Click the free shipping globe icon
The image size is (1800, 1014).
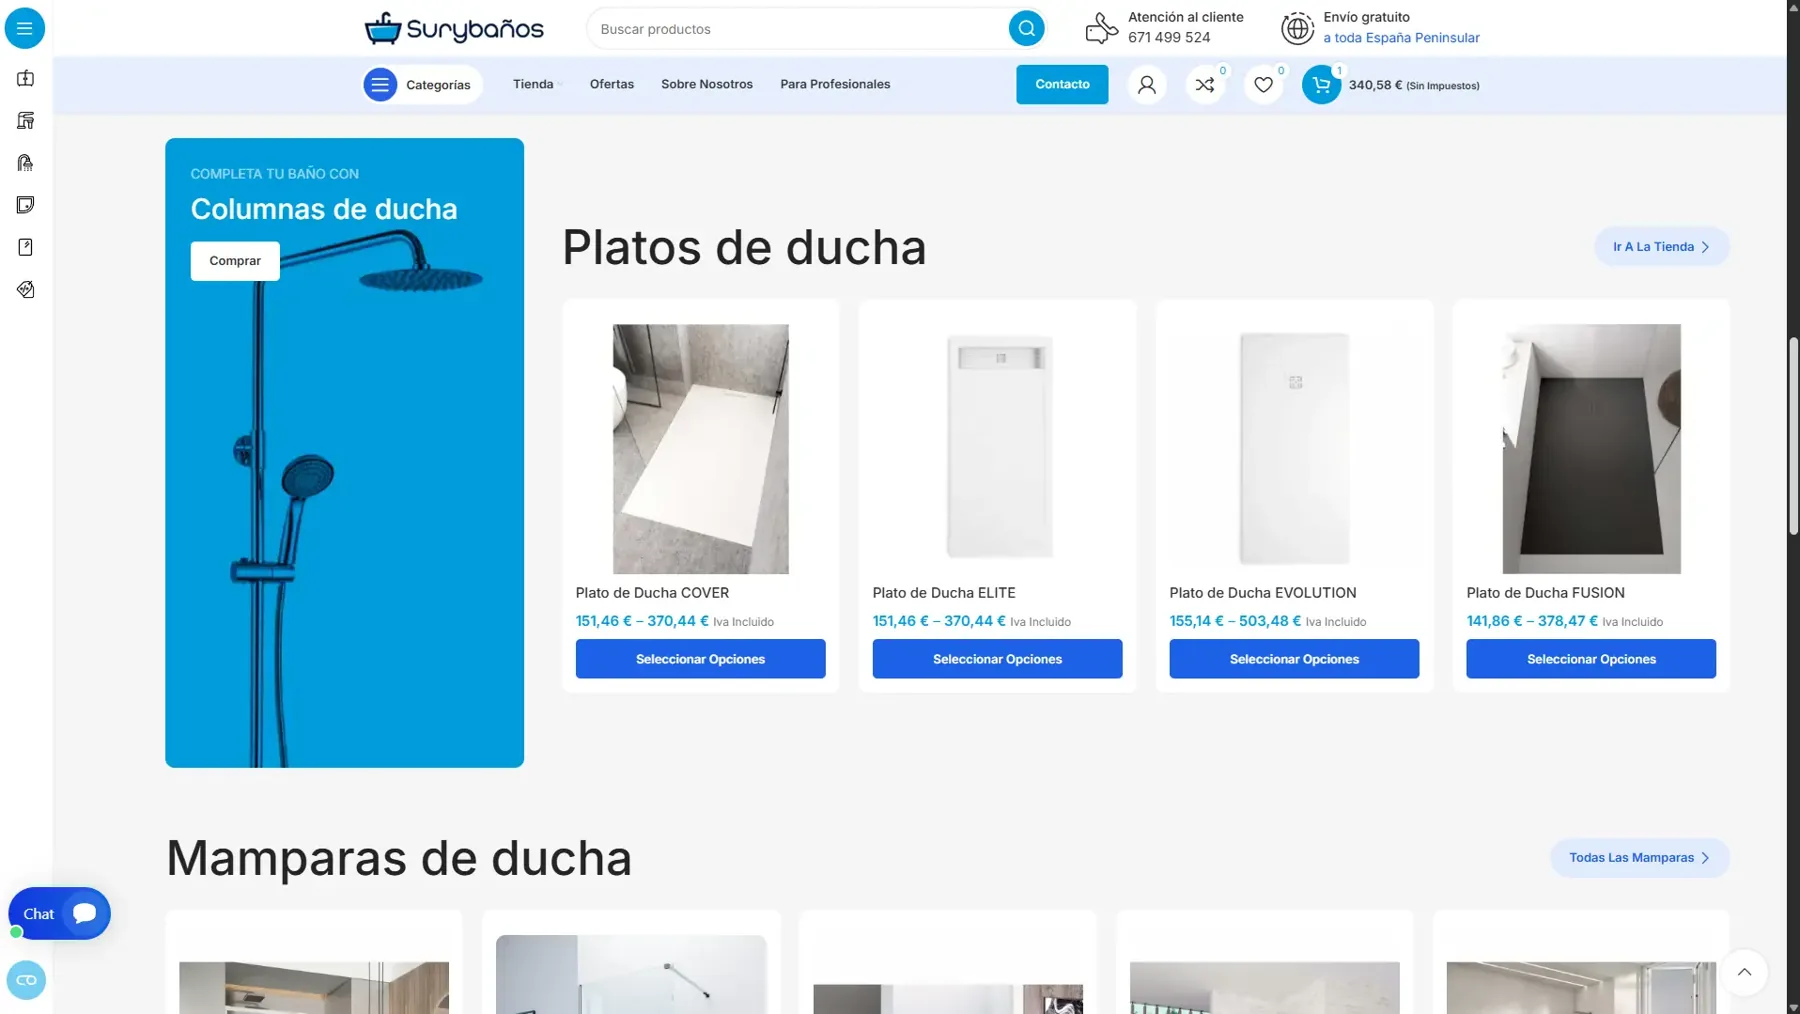tap(1297, 28)
